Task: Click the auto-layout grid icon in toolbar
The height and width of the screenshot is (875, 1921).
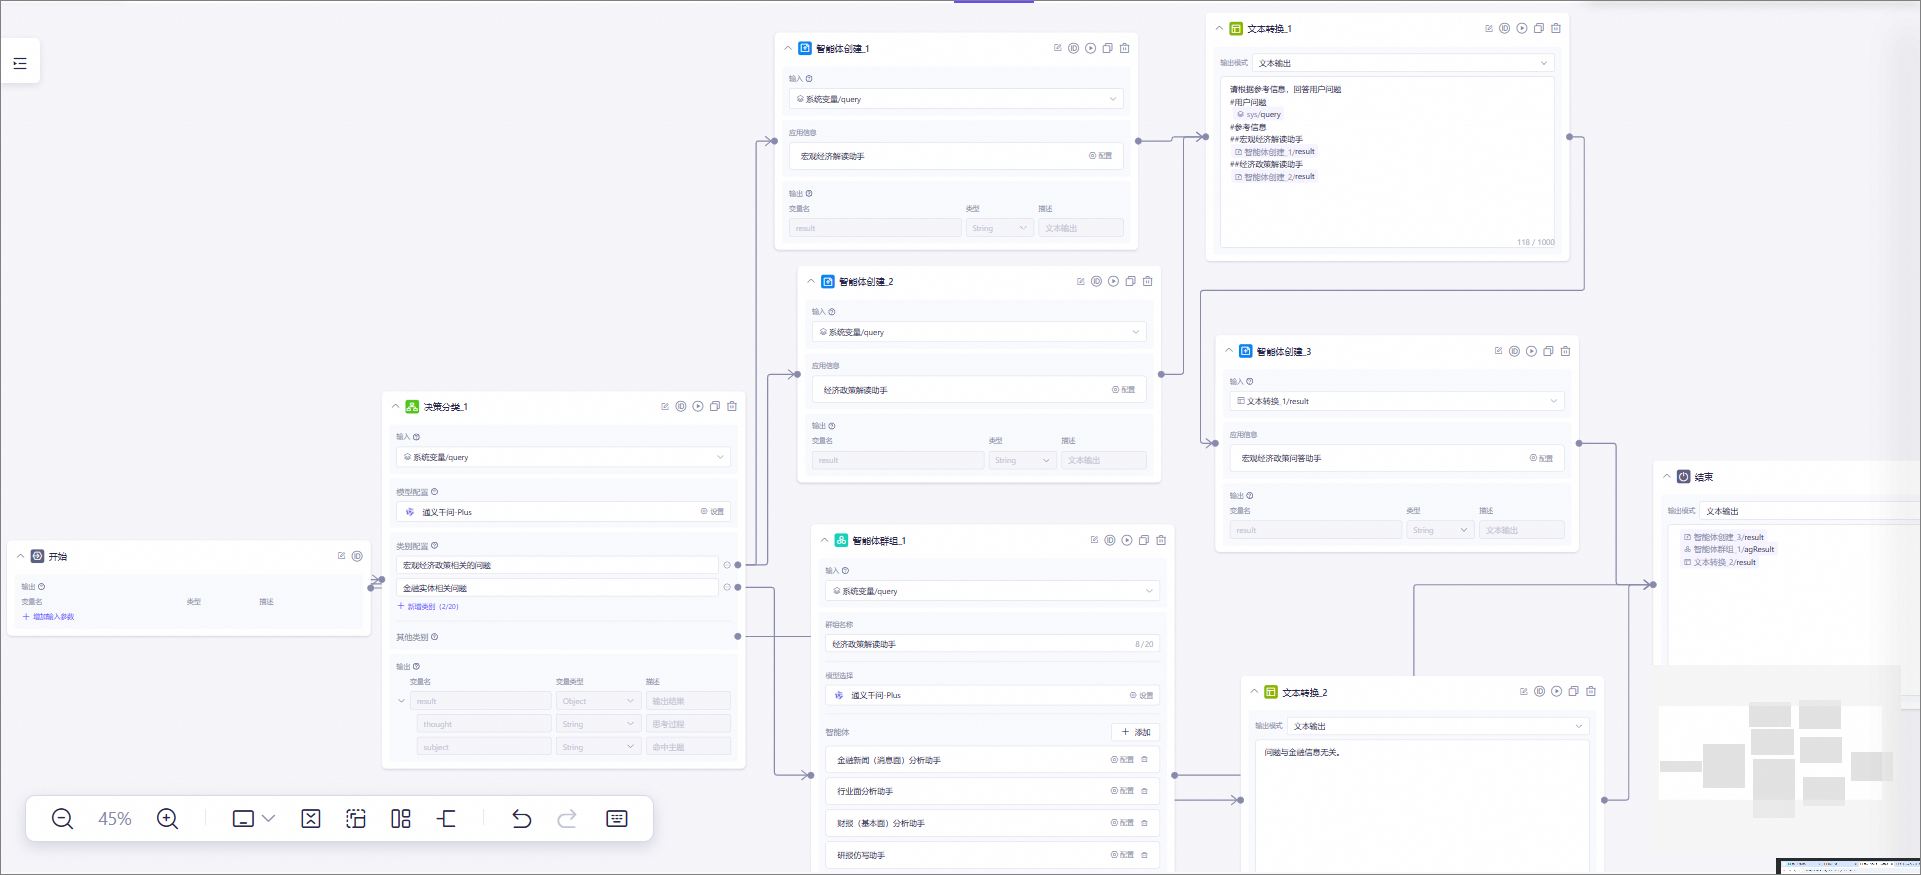Action: tap(401, 819)
